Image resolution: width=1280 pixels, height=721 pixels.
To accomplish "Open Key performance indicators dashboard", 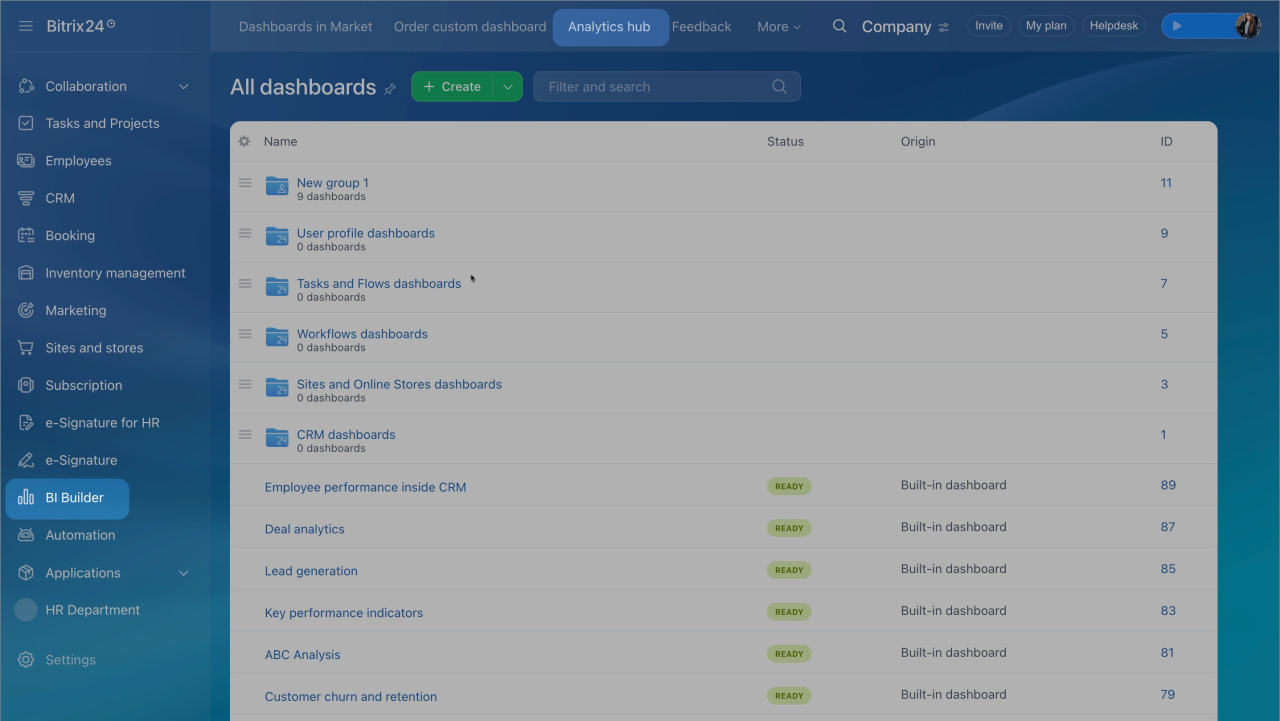I will tap(344, 613).
